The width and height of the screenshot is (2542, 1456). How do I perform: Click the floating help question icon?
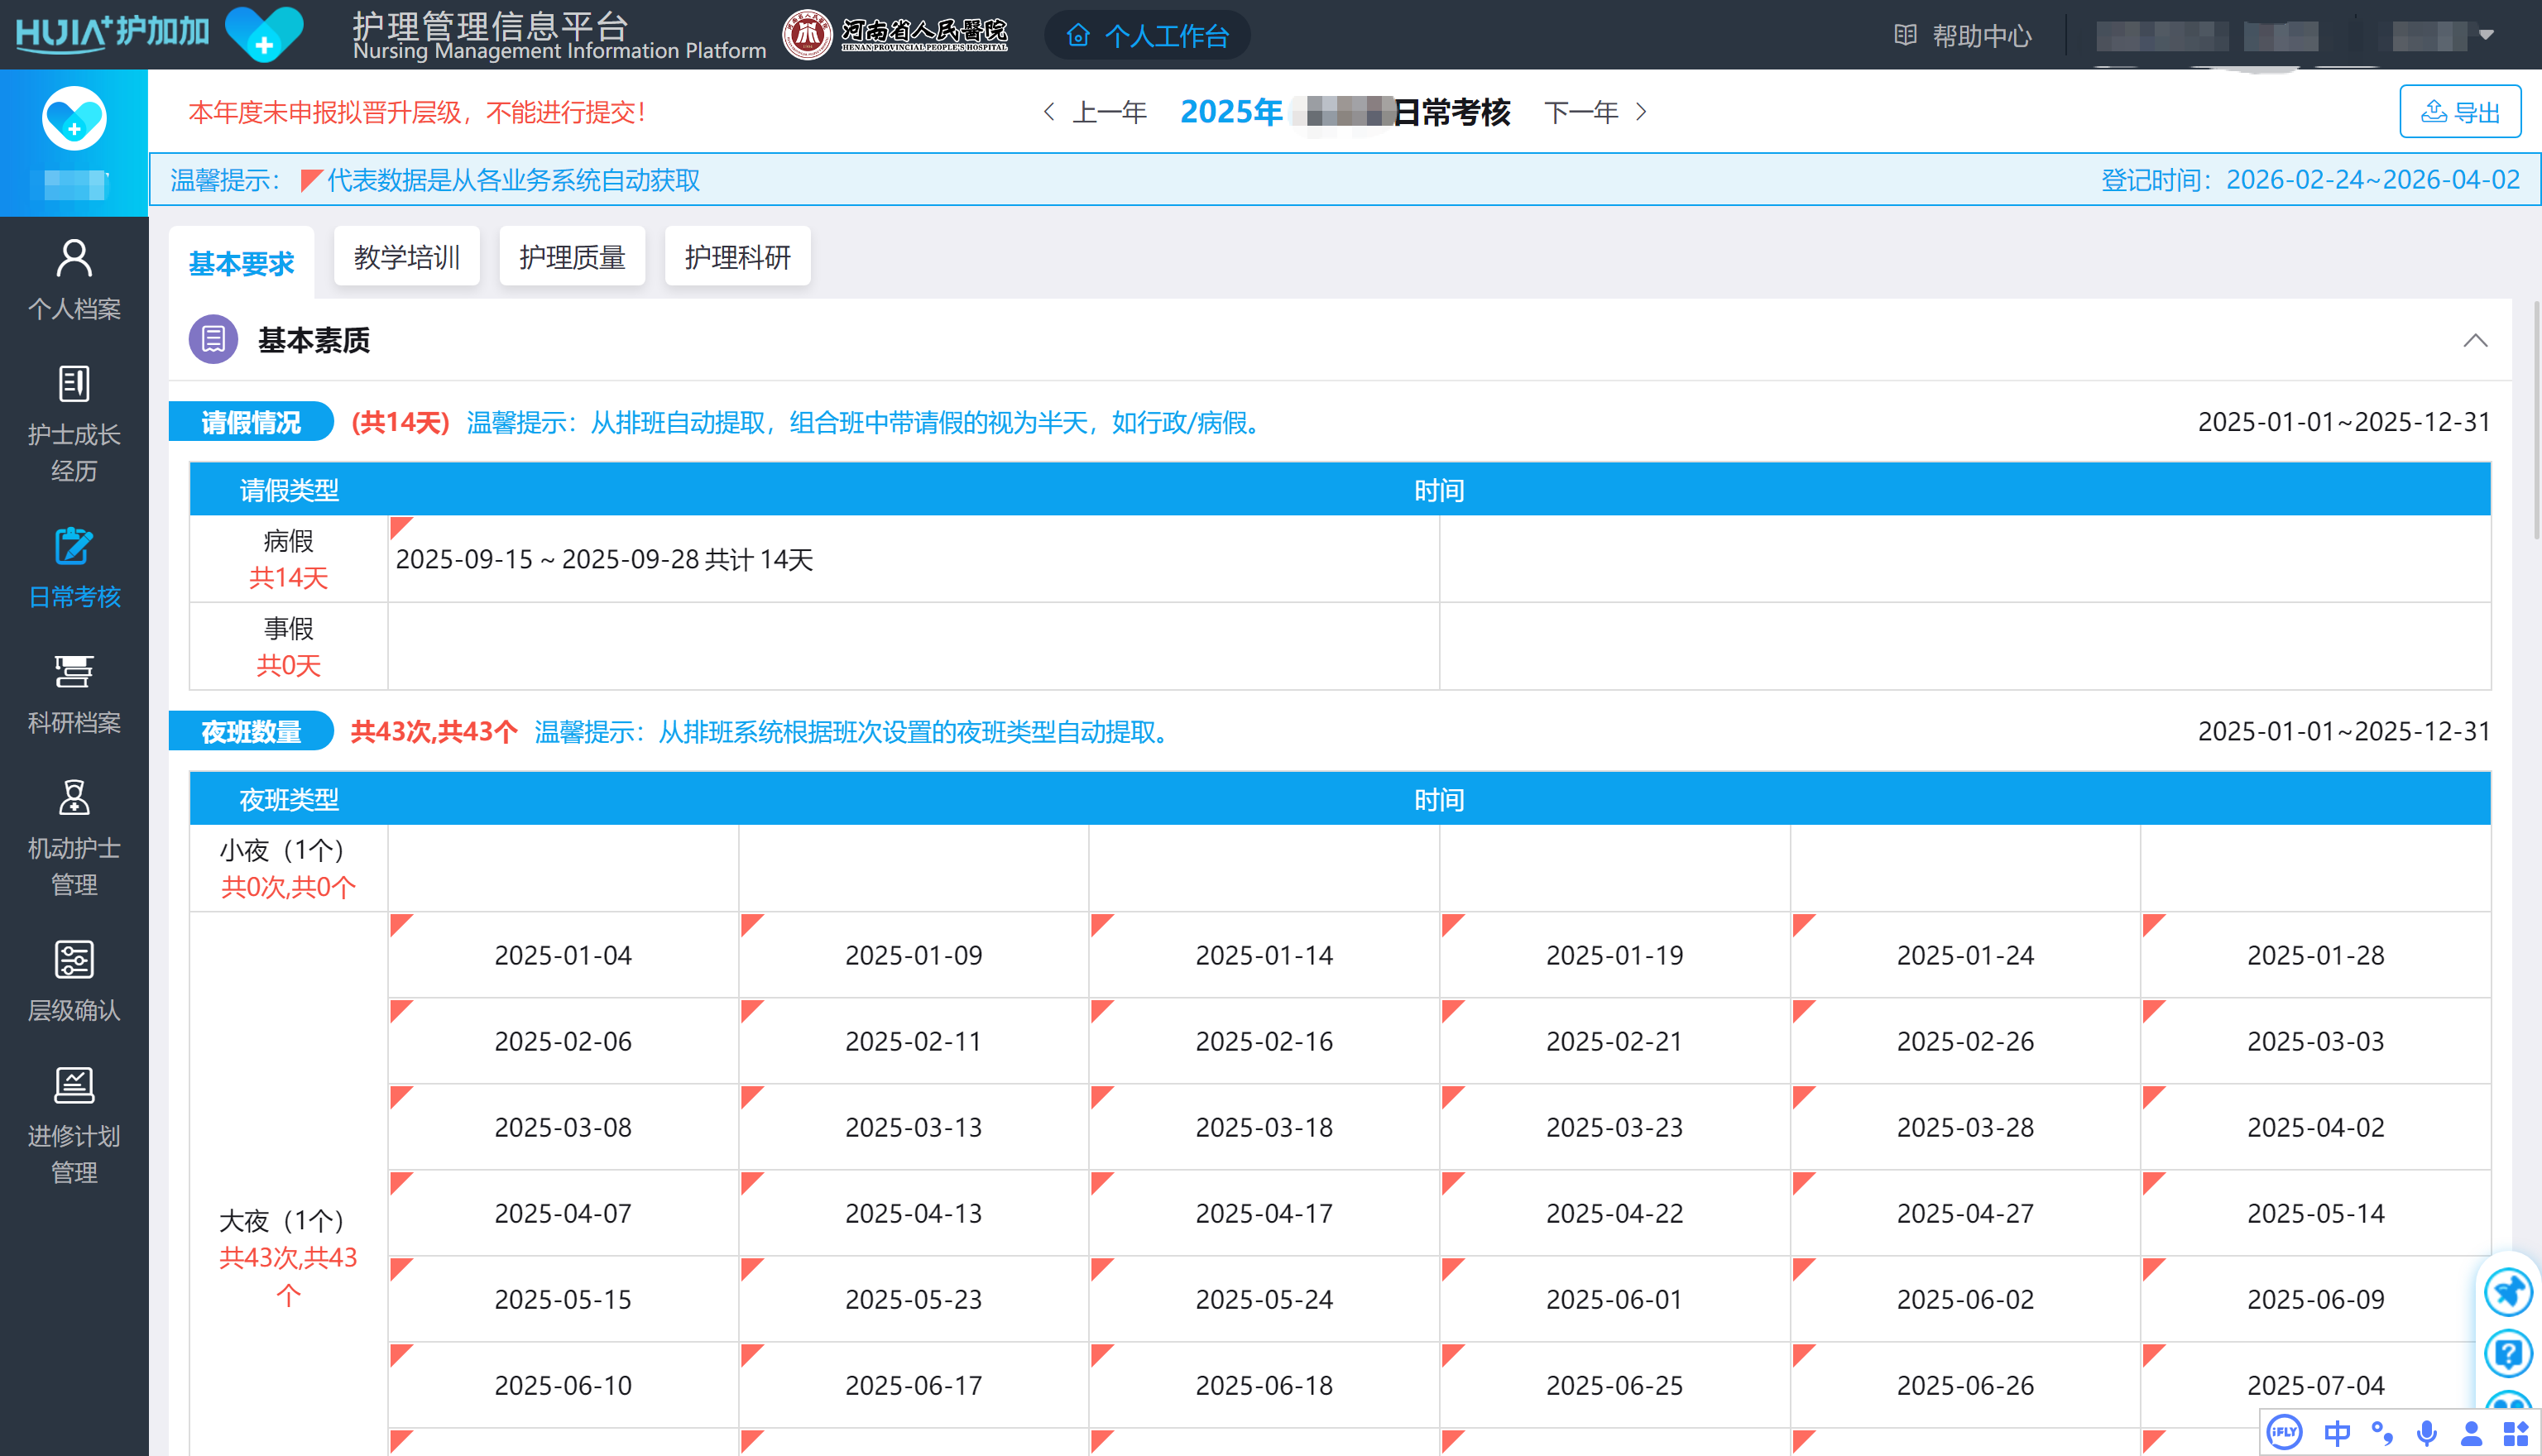2508,1354
